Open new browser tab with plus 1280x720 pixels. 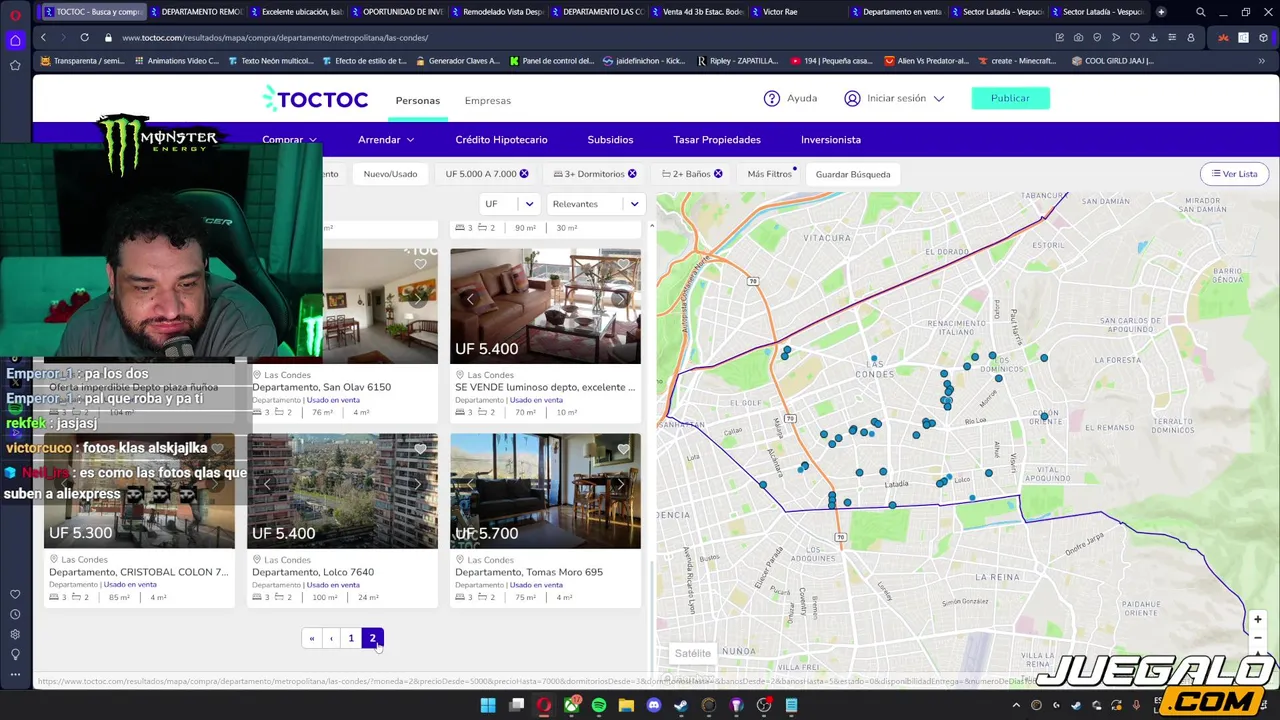coord(1161,12)
